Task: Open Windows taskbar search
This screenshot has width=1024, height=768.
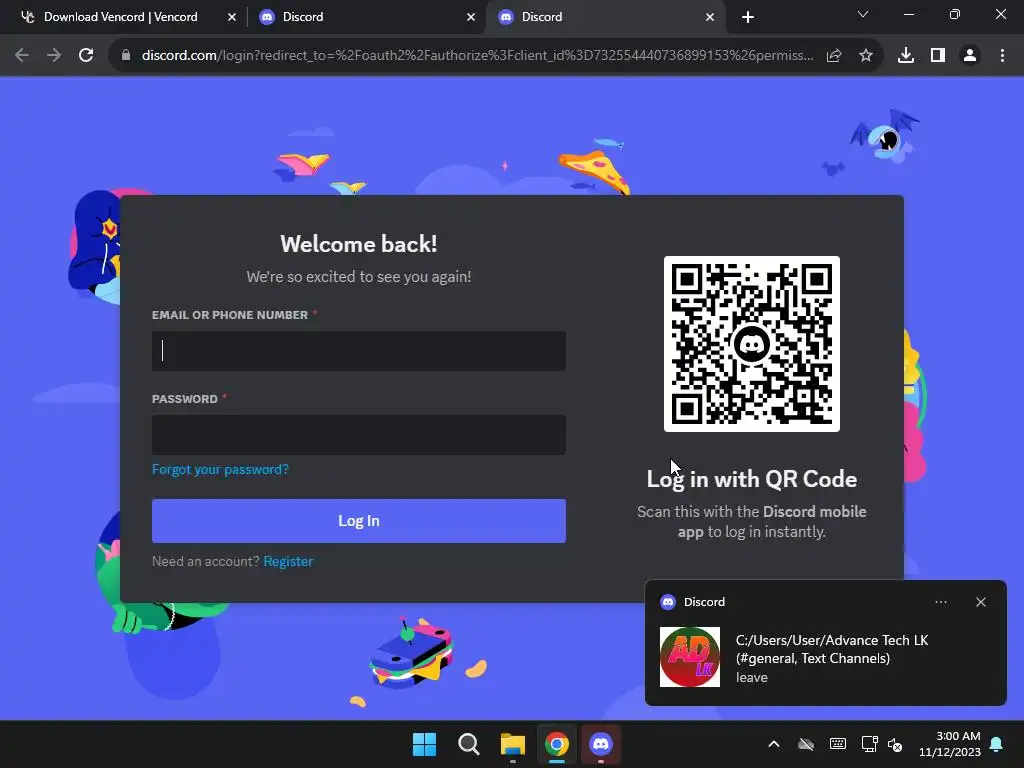Action: coord(468,744)
